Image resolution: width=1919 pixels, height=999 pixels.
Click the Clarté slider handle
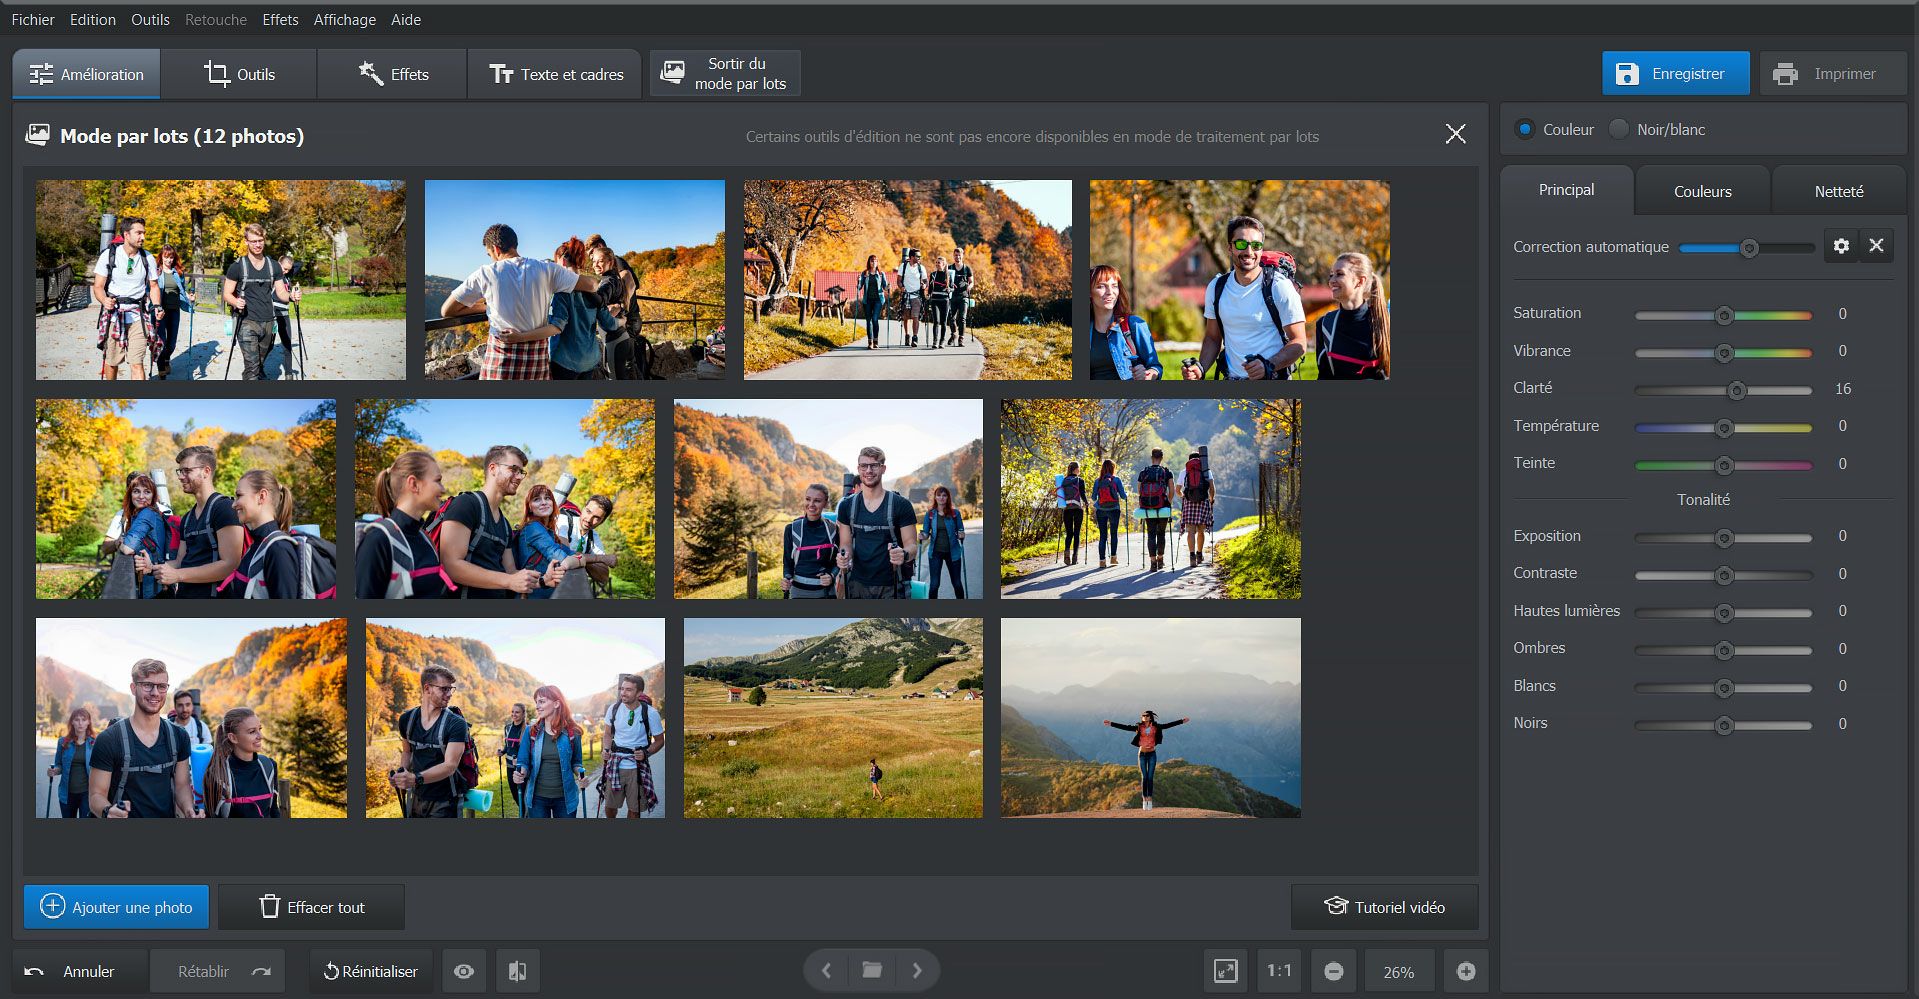pos(1737,390)
